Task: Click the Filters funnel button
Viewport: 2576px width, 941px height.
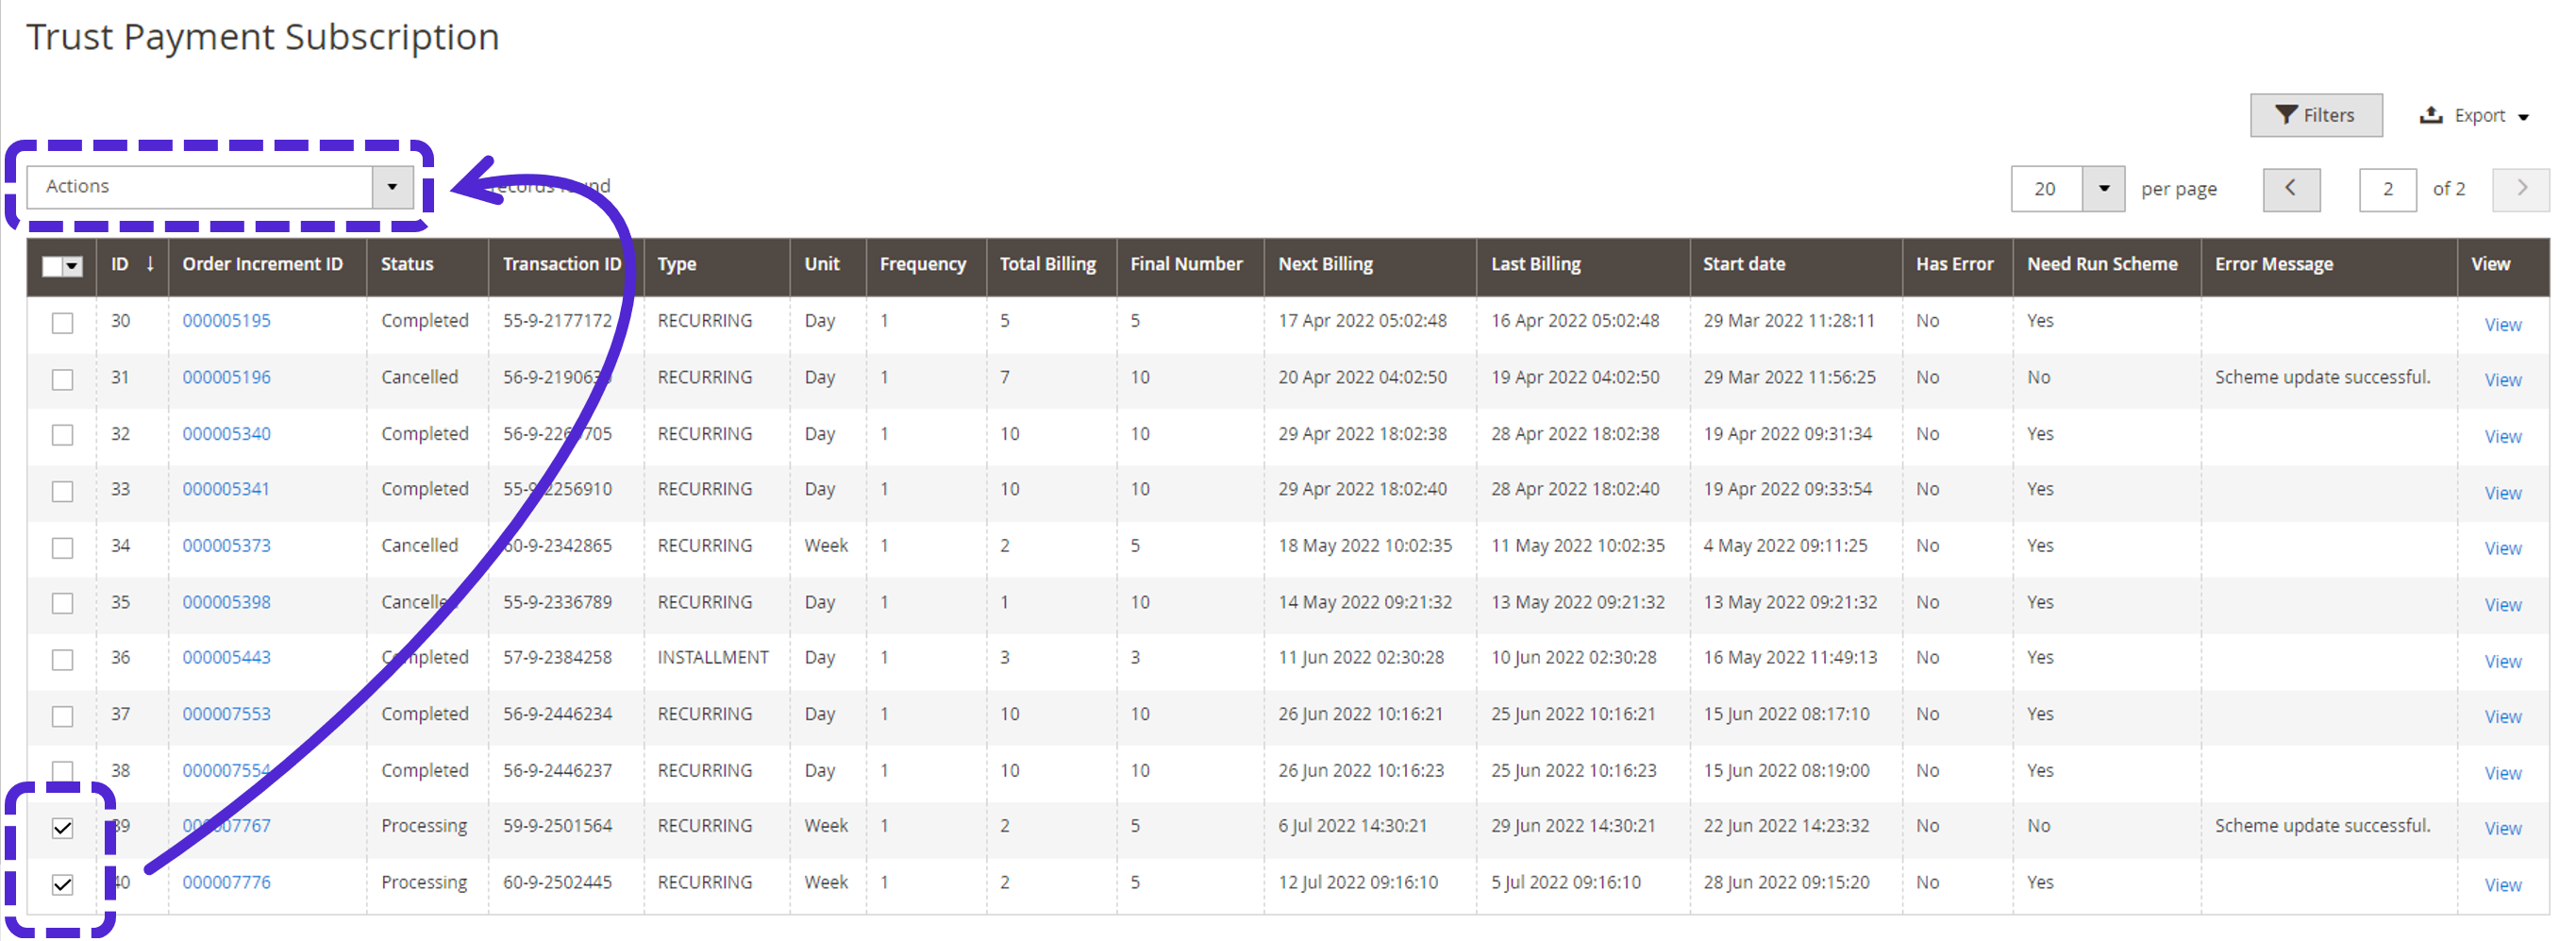Action: click(x=2314, y=115)
